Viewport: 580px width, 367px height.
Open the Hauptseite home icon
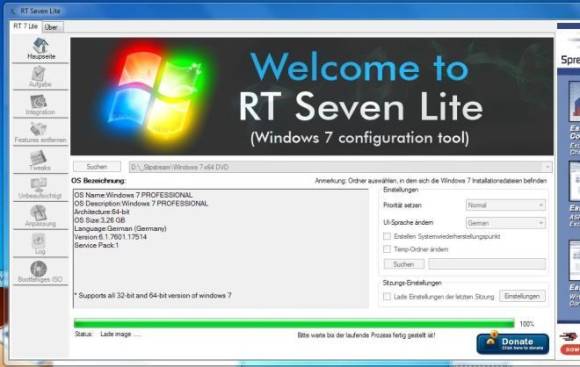point(41,49)
